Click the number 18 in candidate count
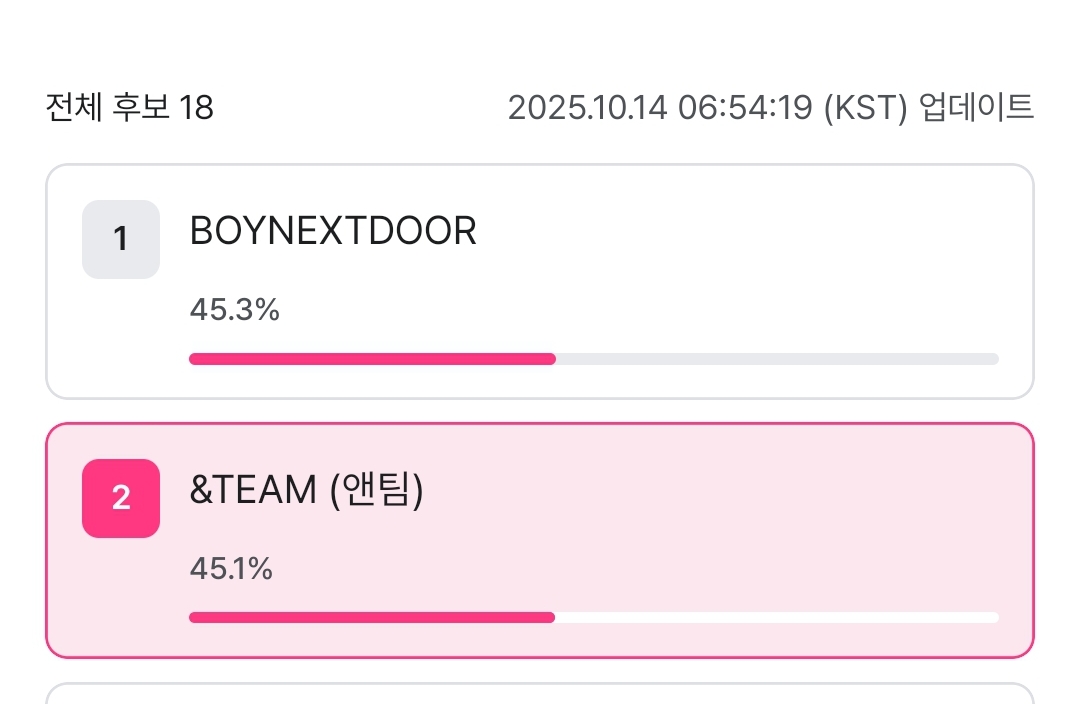 (197, 107)
